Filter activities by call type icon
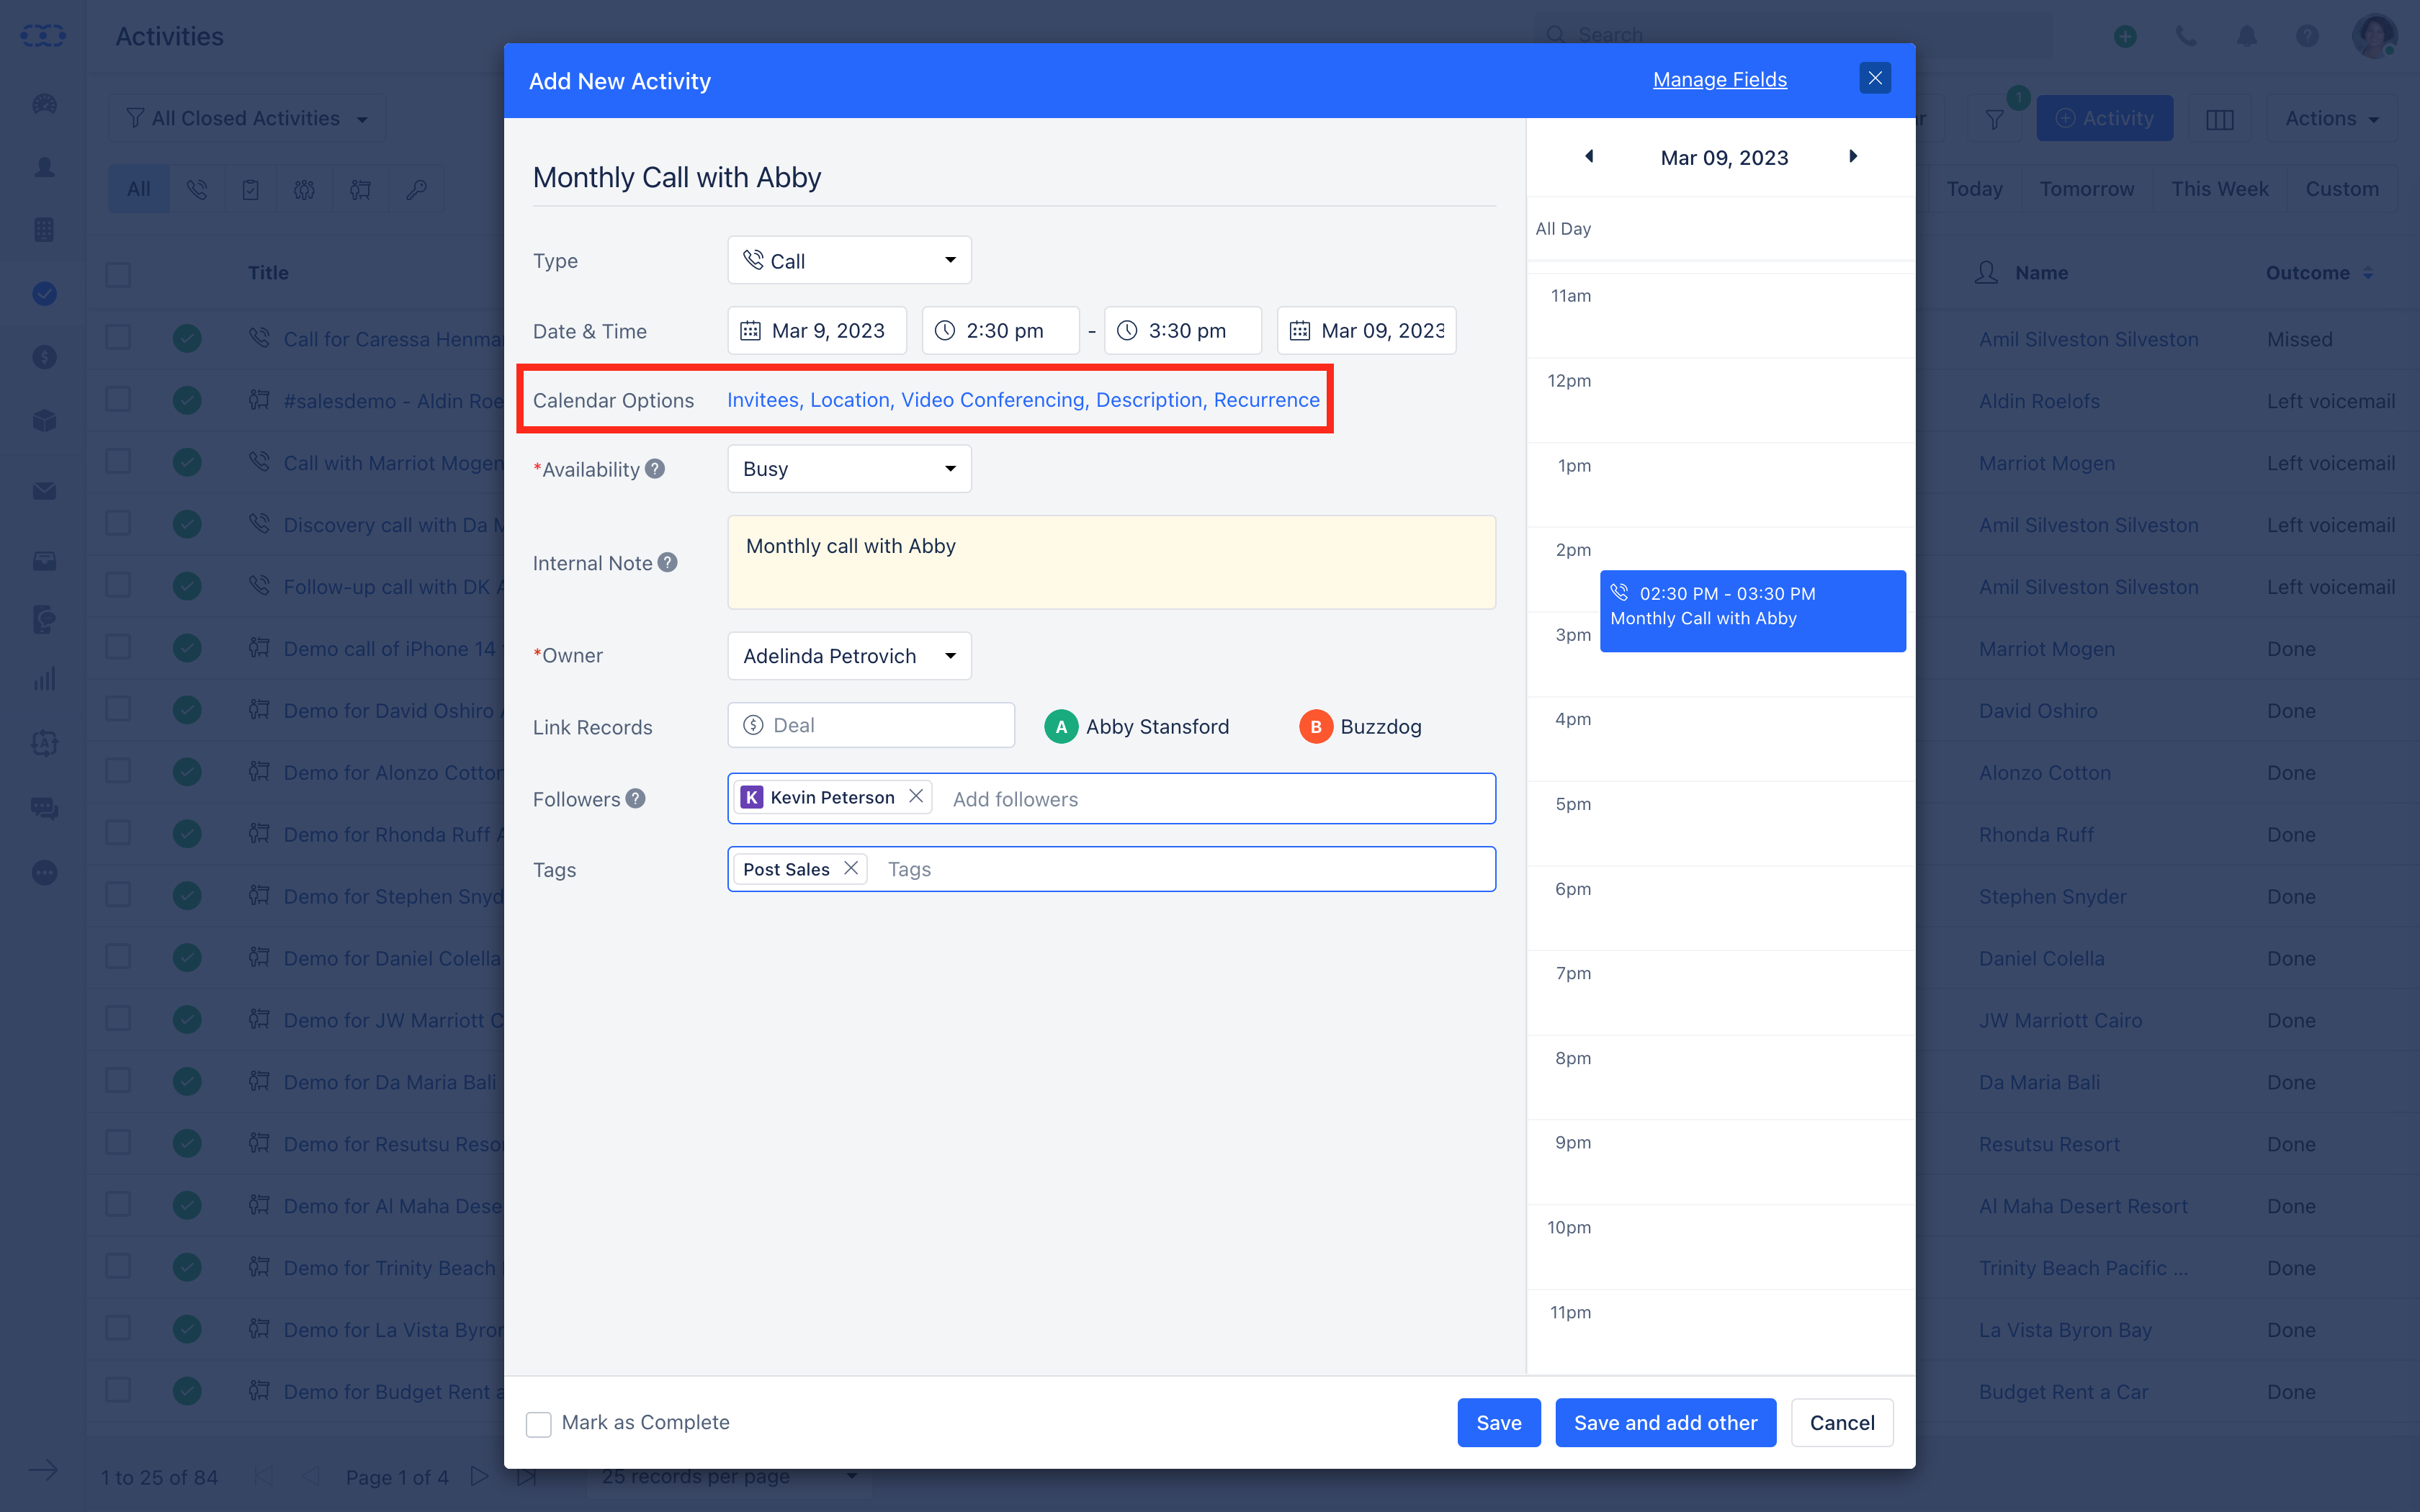Image resolution: width=2420 pixels, height=1512 pixels. pyautogui.click(x=197, y=189)
